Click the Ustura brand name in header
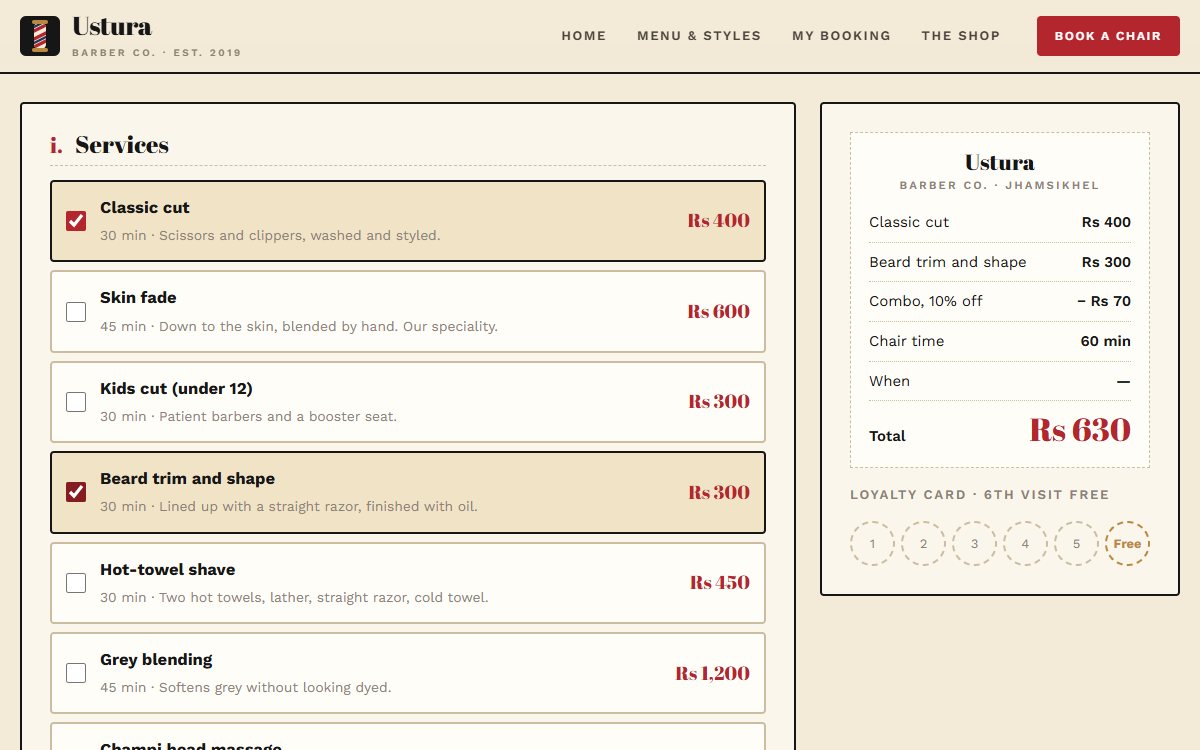 [x=112, y=27]
